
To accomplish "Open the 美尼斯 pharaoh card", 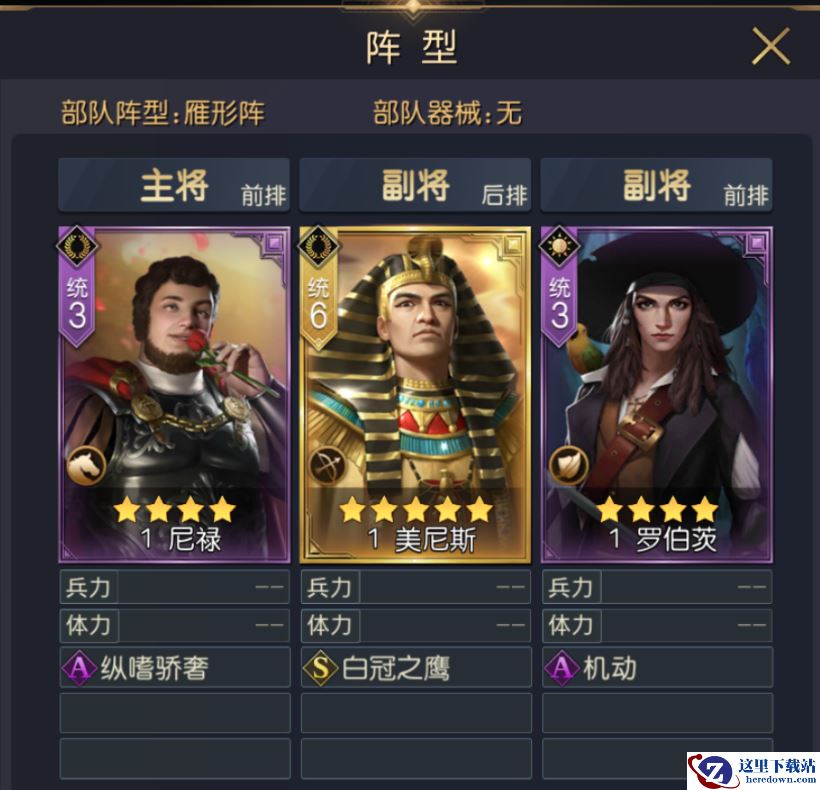I will [x=415, y=395].
